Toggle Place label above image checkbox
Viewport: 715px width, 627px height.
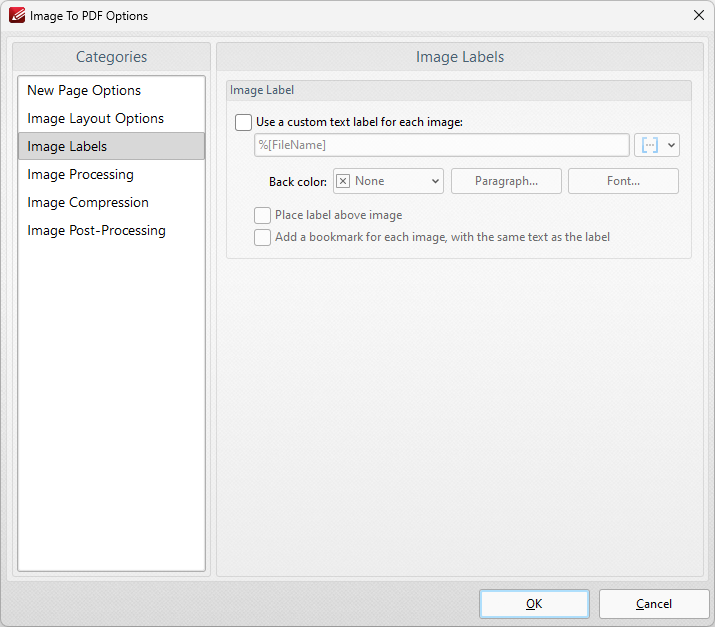pyautogui.click(x=262, y=215)
